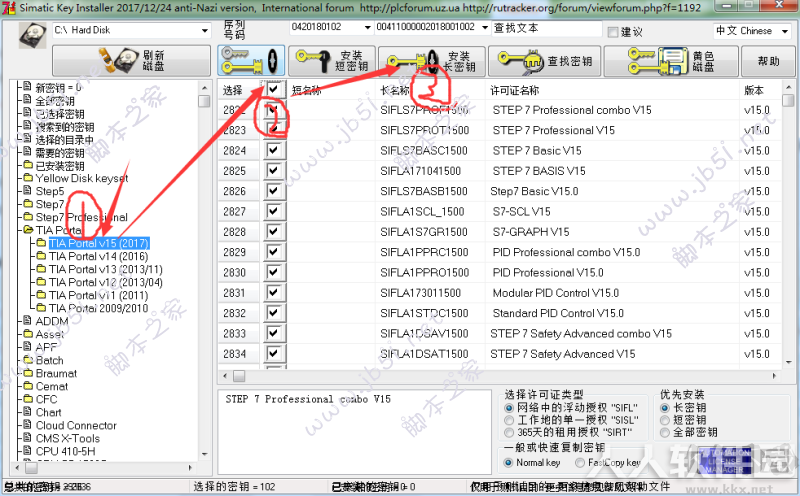The height and width of the screenshot is (496, 800).
Task: Click the S7-GRAPH V15 license name
Action: tap(531, 232)
